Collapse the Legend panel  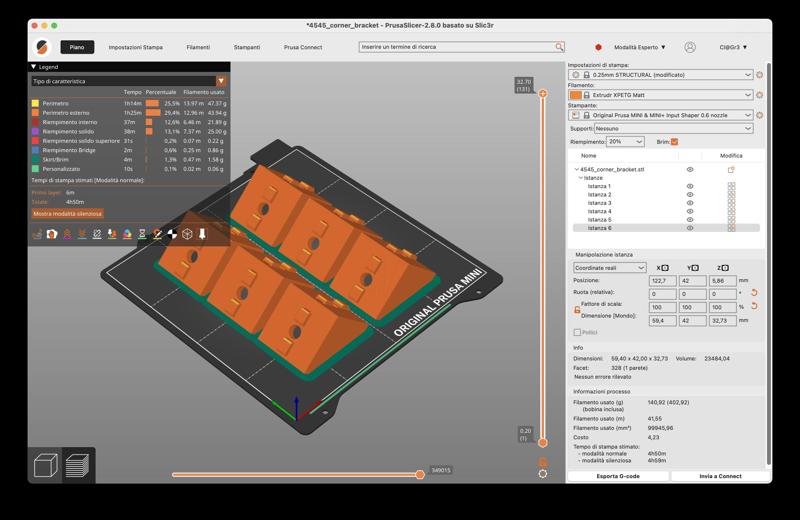[34, 67]
